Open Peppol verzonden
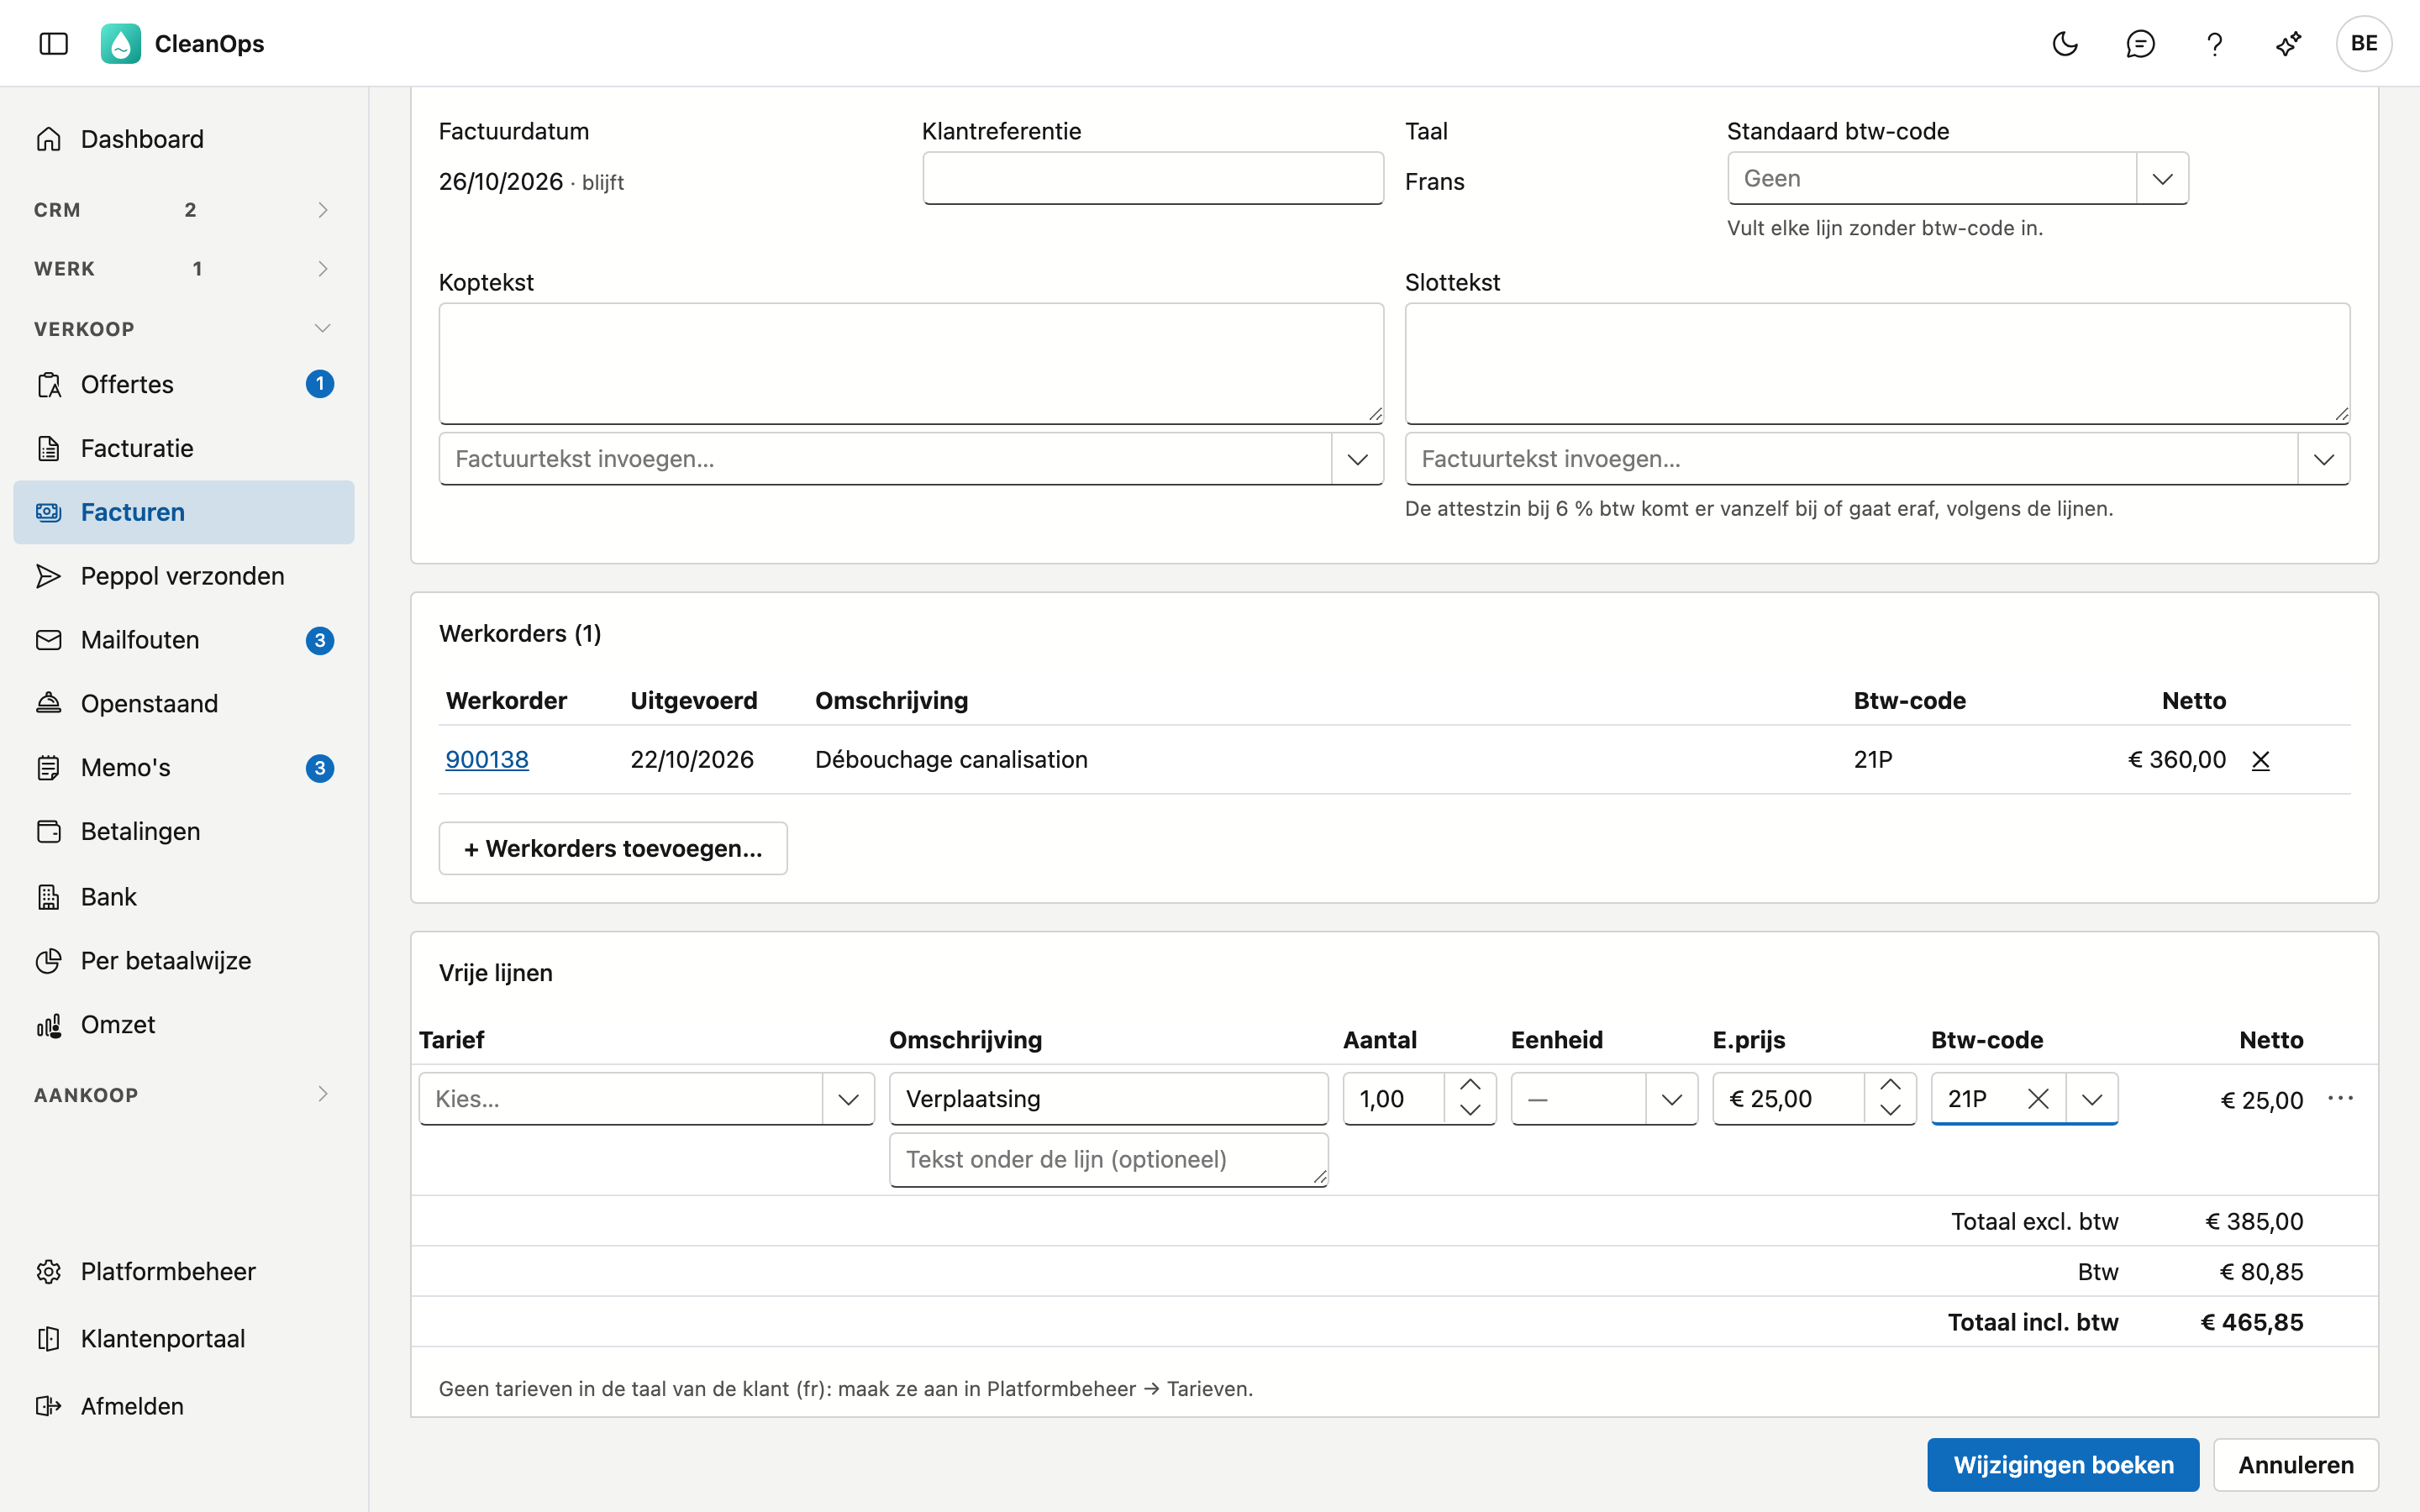2420x1512 pixels. [x=184, y=576]
